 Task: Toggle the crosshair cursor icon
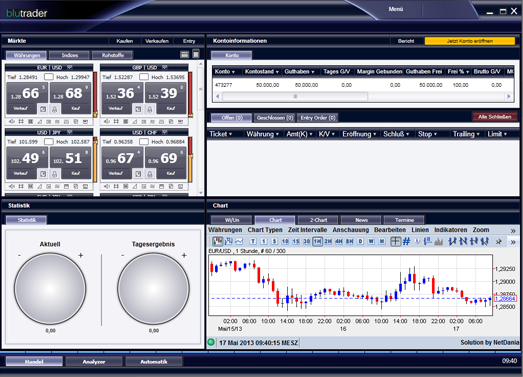[x=395, y=241]
